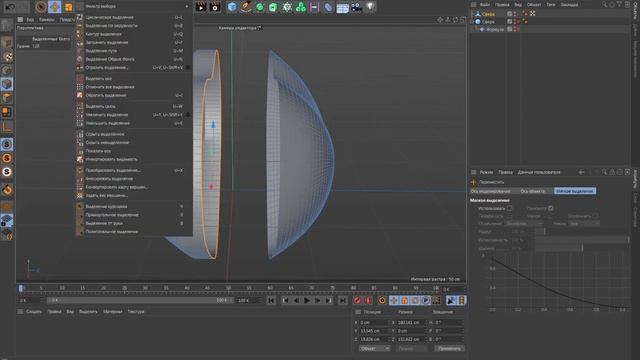Open the Режим dropdown in soft selection
The height and width of the screenshot is (360, 640).
tap(585, 224)
